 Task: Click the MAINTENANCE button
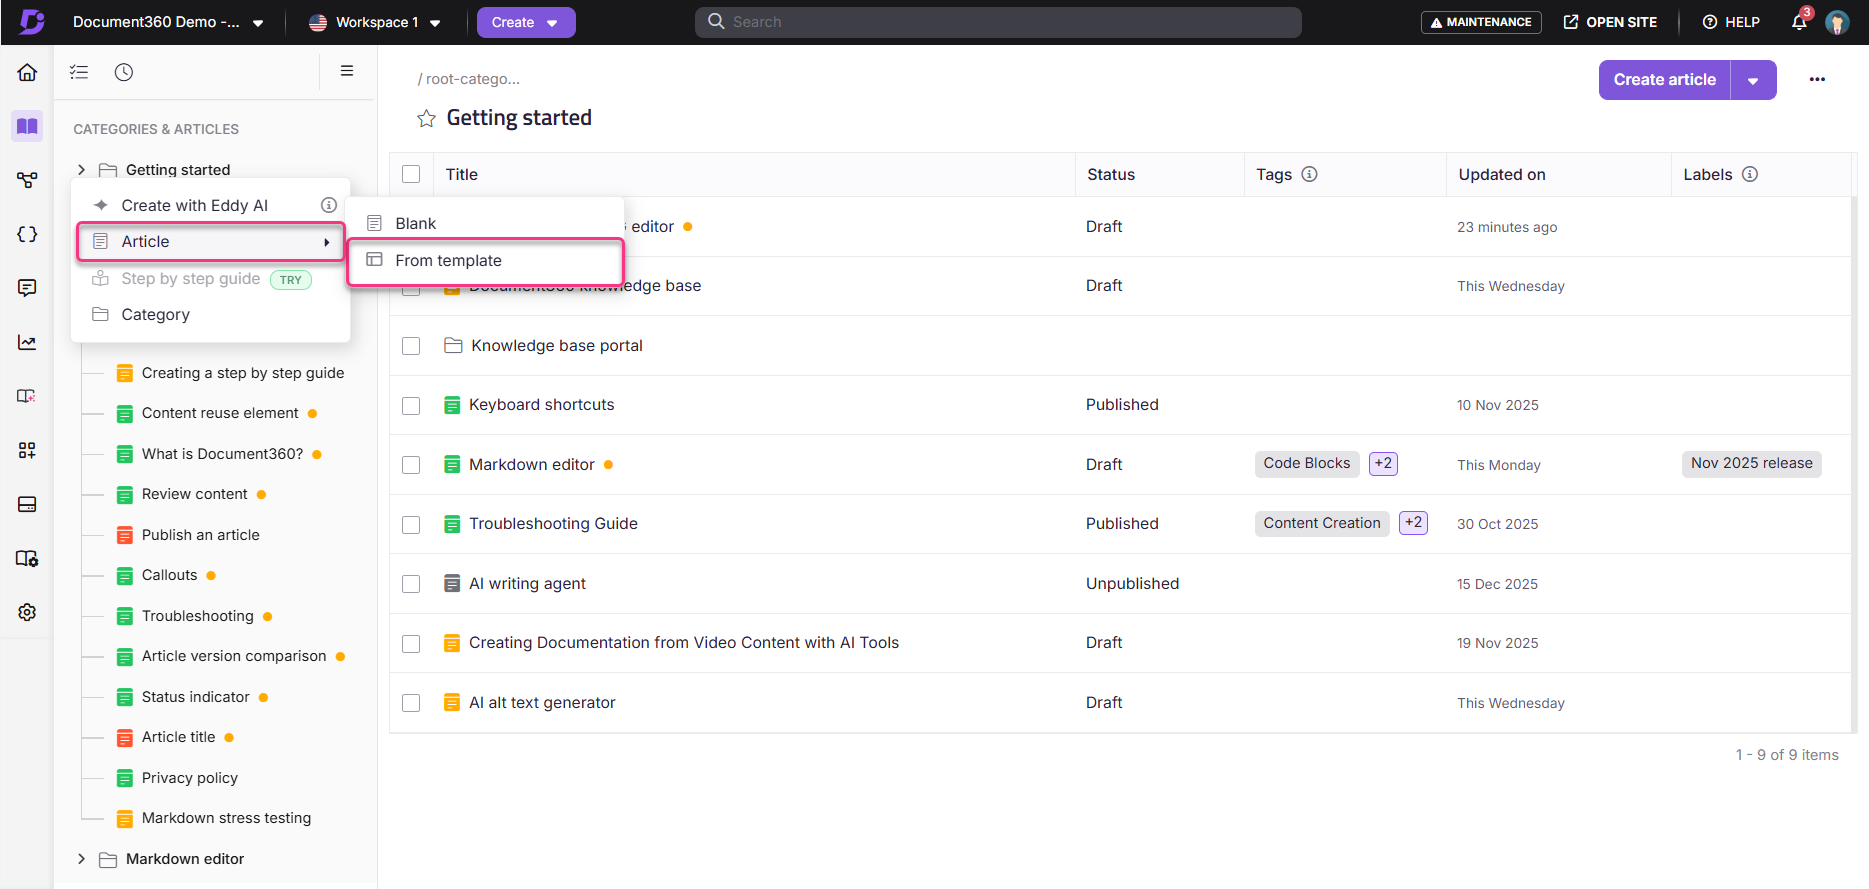click(x=1481, y=22)
